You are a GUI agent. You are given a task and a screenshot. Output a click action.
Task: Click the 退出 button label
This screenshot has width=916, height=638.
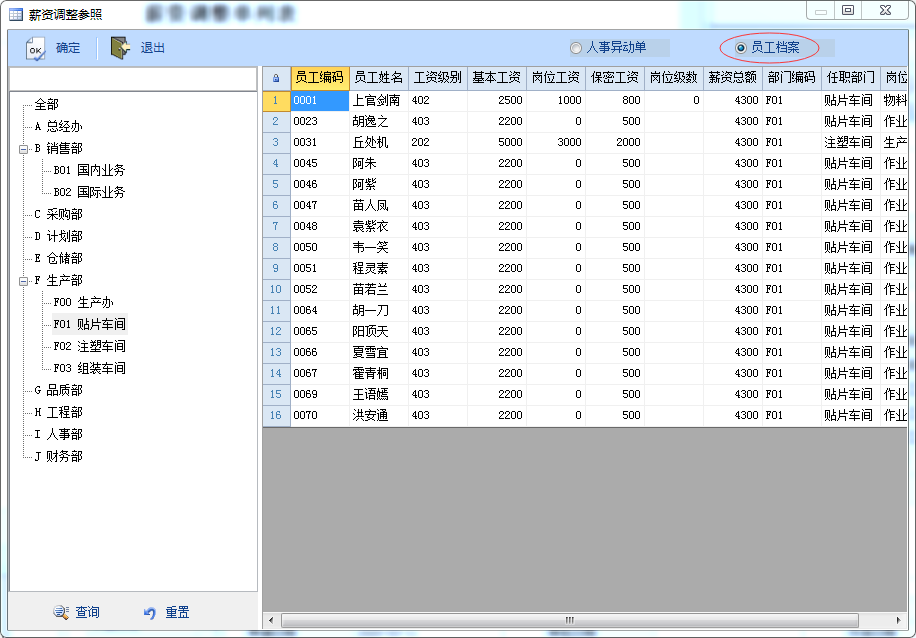pos(152,48)
